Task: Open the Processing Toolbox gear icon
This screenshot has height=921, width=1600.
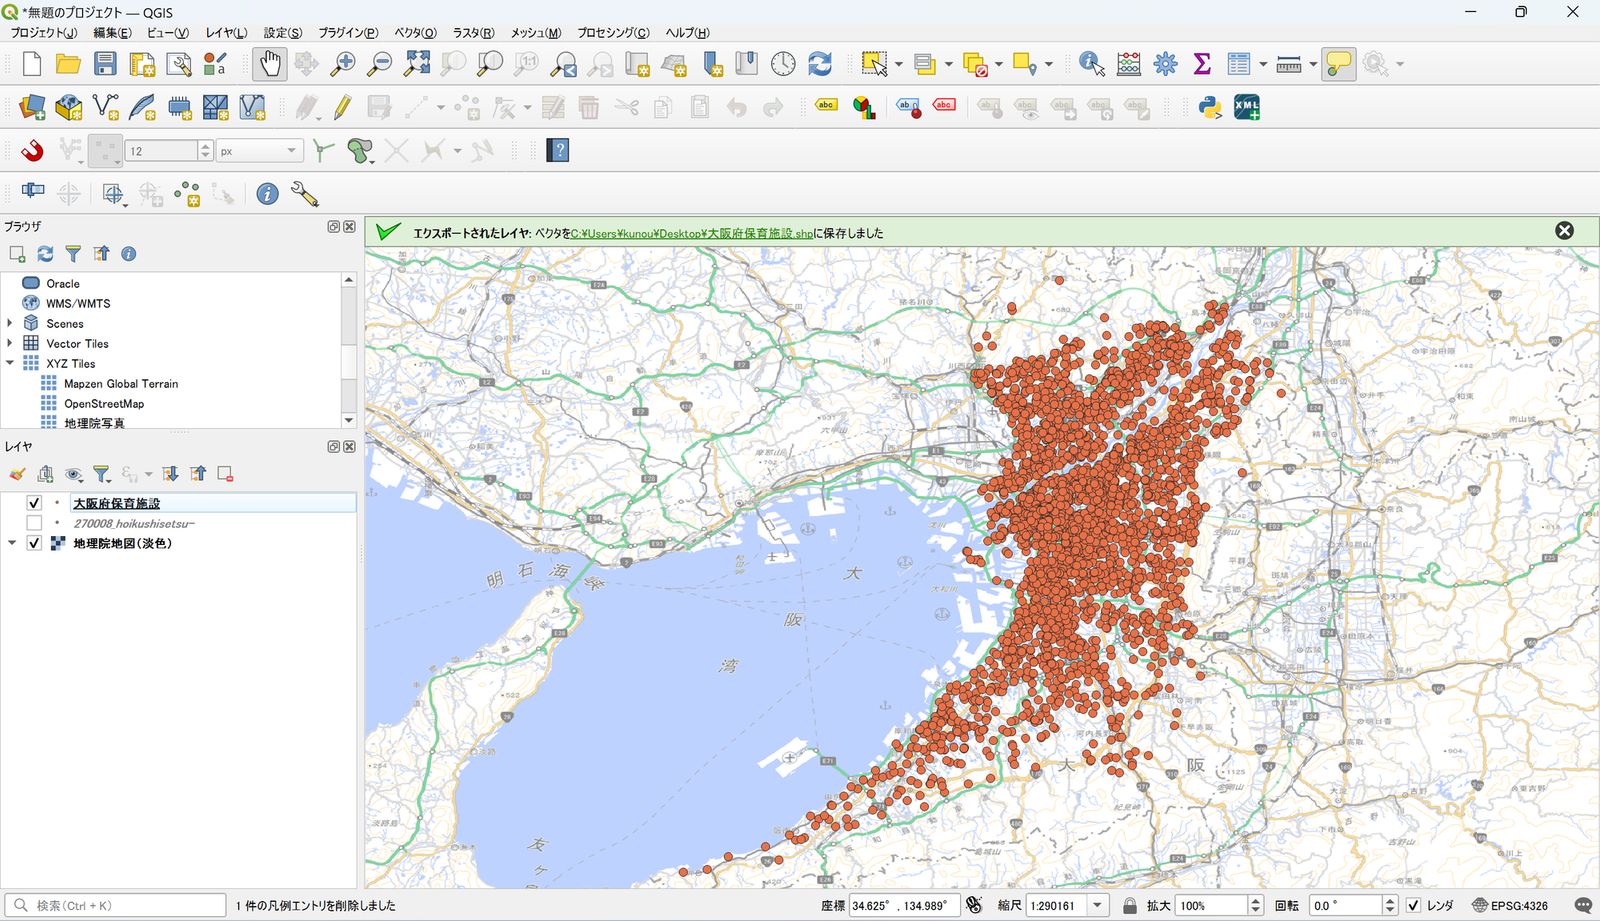Action: 1166,64
